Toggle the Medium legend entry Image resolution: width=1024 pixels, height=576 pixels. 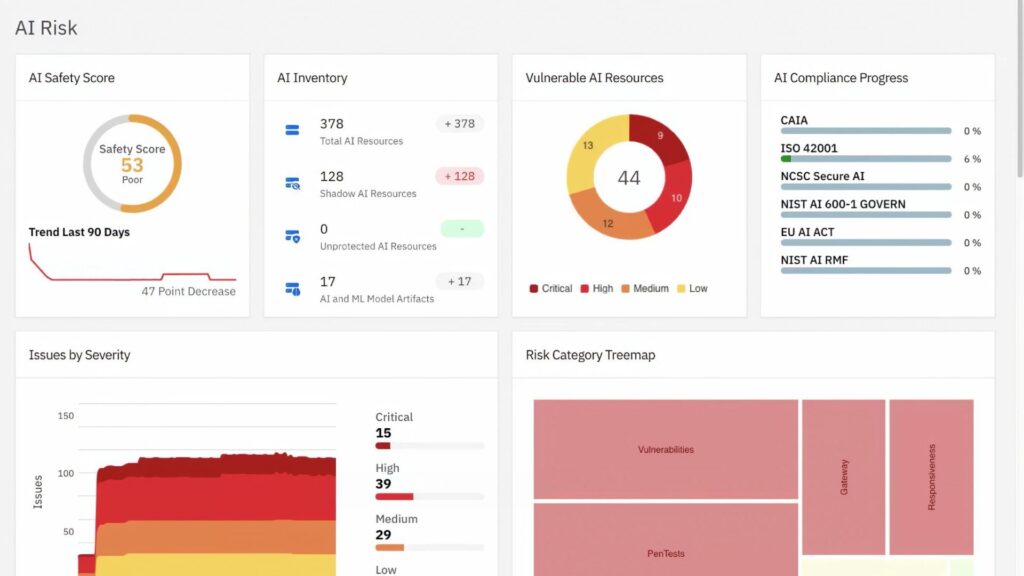tap(645, 288)
